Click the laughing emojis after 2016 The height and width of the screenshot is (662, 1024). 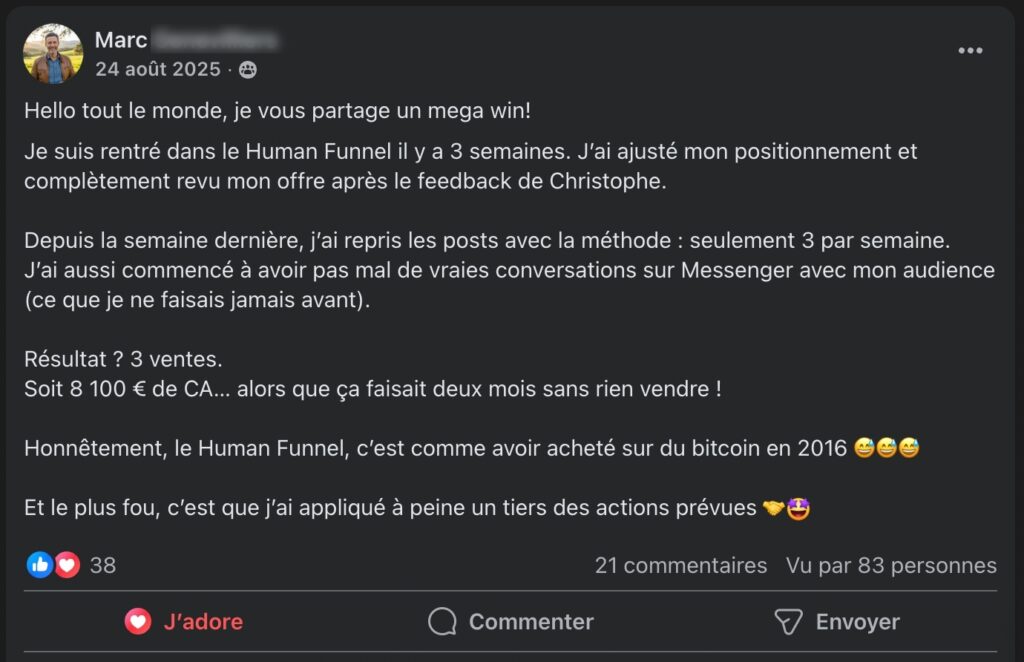(887, 448)
